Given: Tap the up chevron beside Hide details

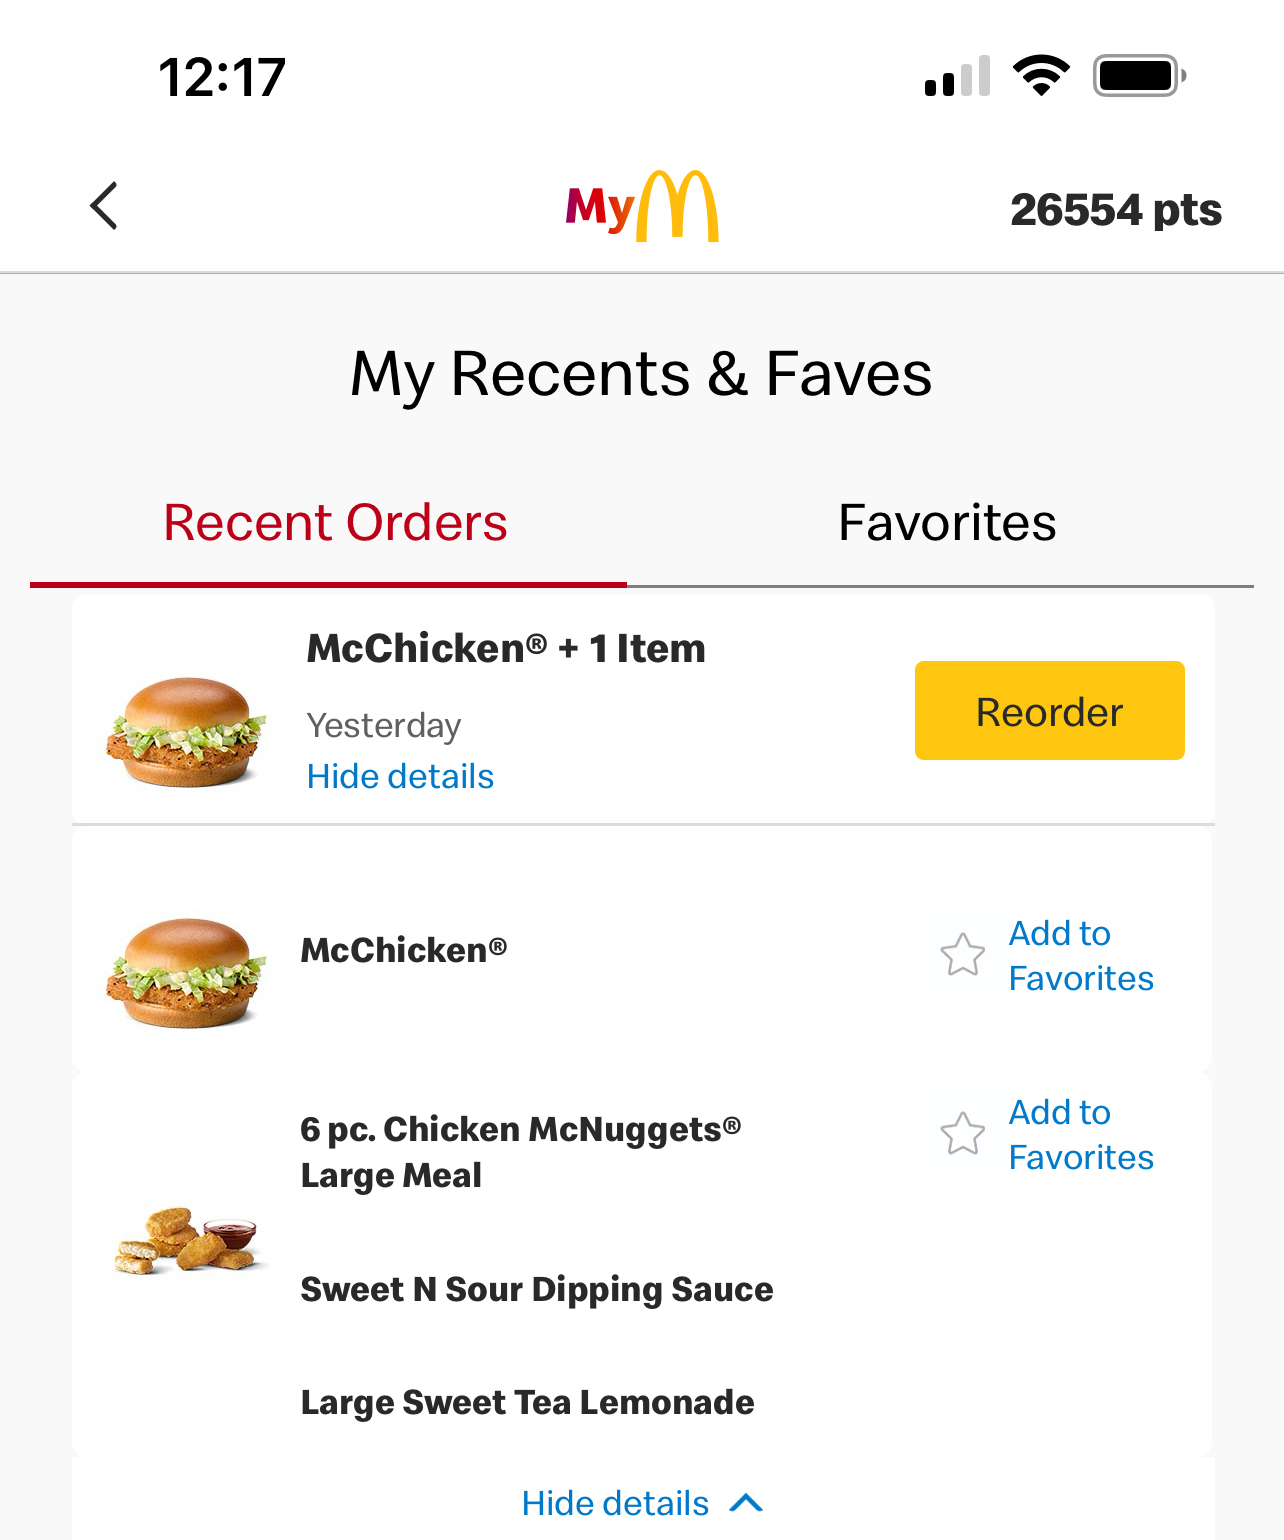Looking at the screenshot, I should pos(747,1503).
